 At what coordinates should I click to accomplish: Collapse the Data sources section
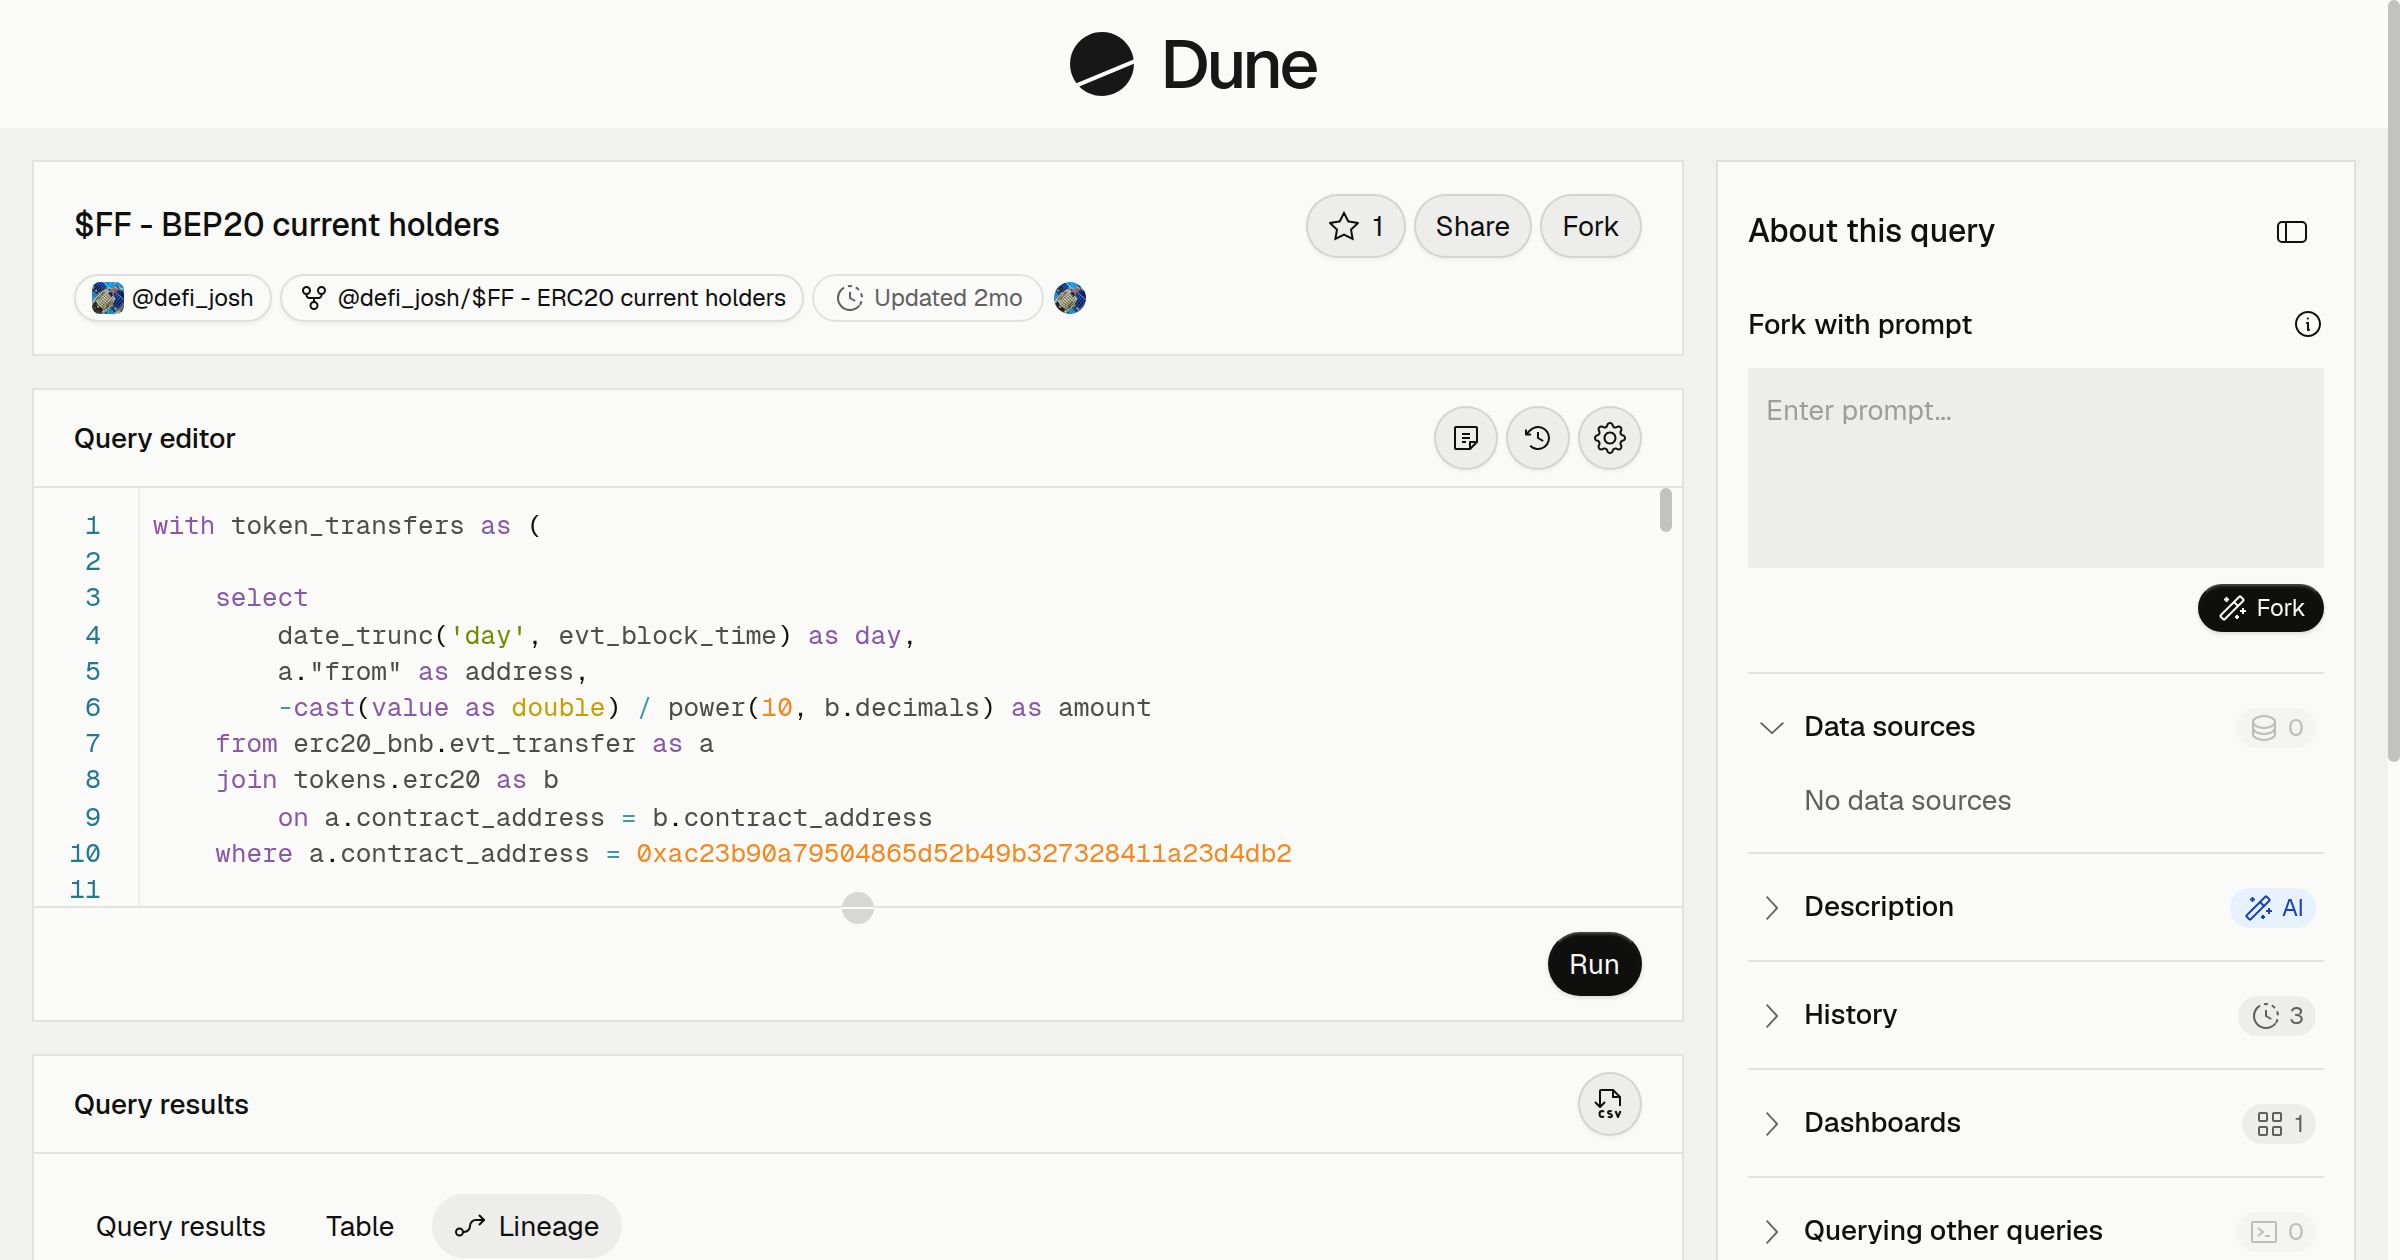pyautogui.click(x=1771, y=727)
